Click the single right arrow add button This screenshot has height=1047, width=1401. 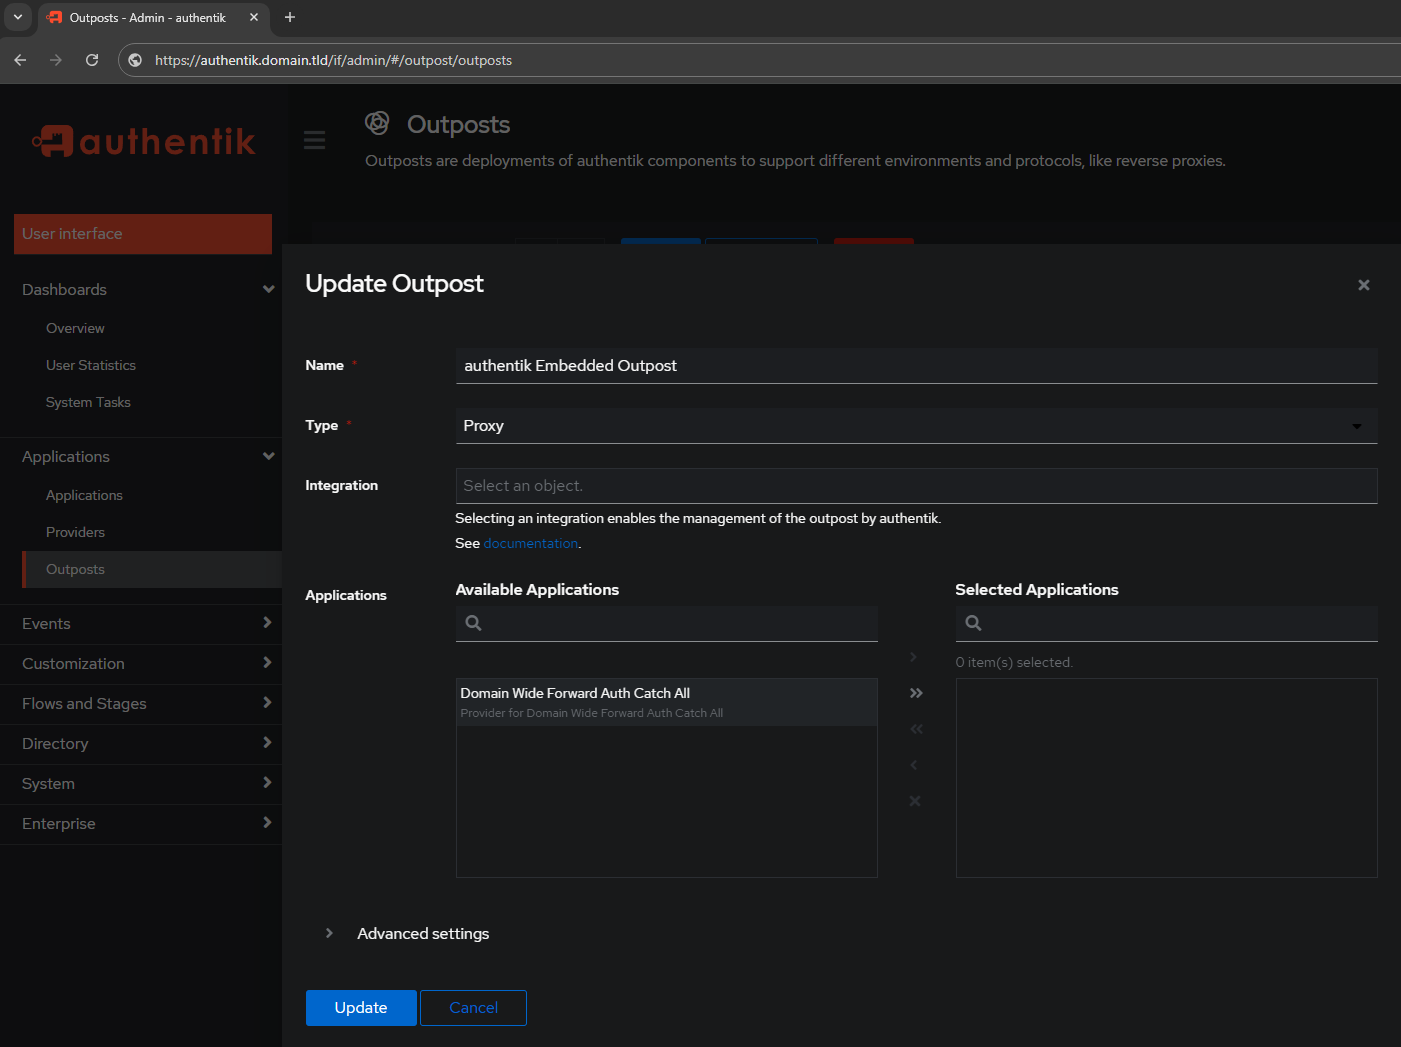coord(913,657)
